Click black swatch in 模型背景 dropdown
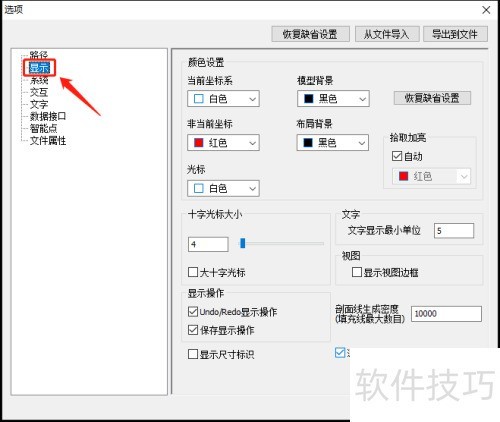Viewport: 500px width, 422px height. tap(309, 99)
